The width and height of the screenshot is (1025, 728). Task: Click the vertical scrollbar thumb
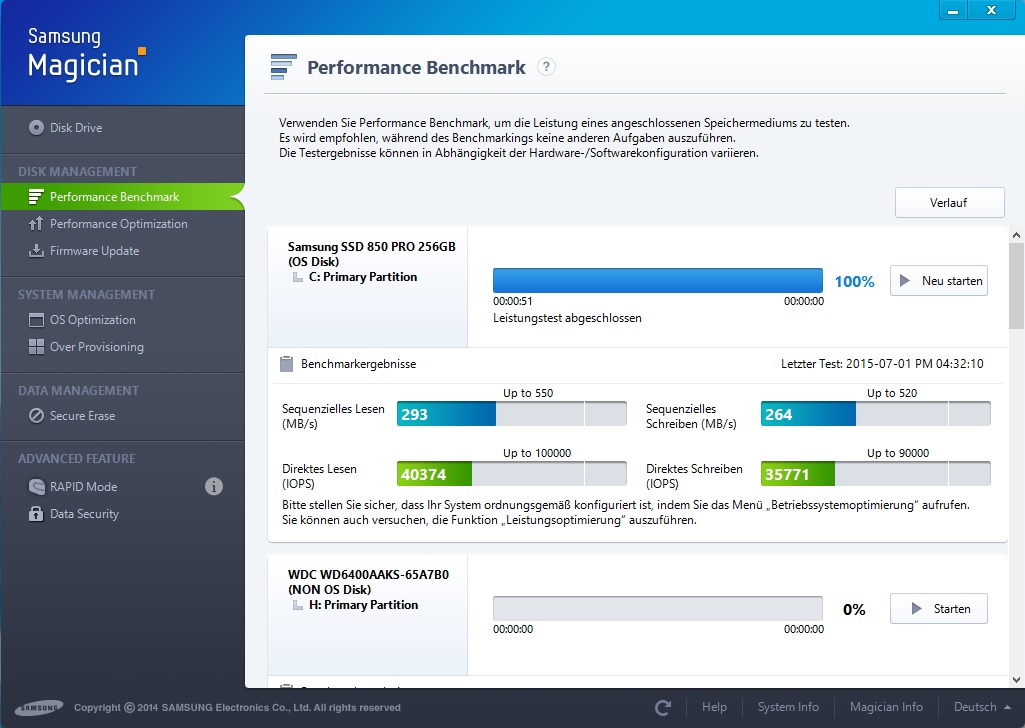(1016, 286)
